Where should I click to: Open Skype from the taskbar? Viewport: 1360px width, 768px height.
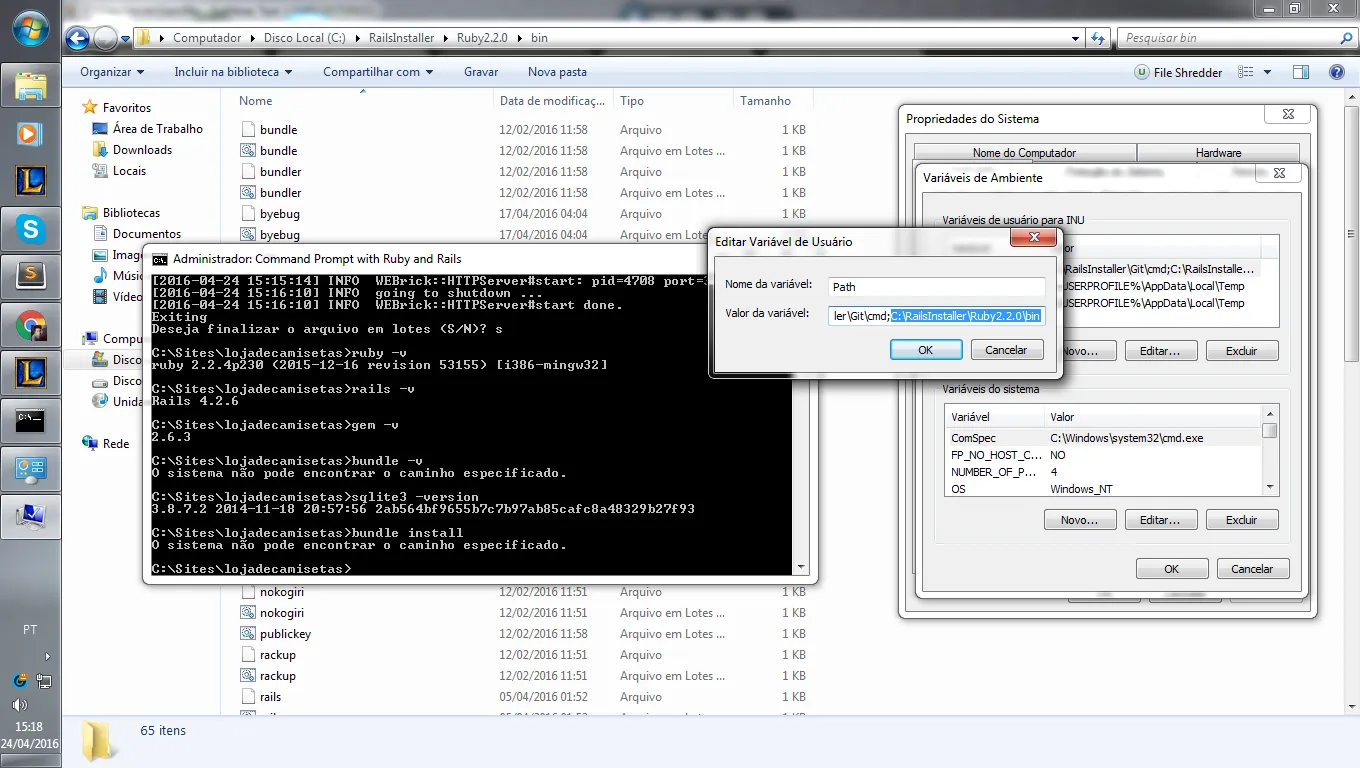30,230
